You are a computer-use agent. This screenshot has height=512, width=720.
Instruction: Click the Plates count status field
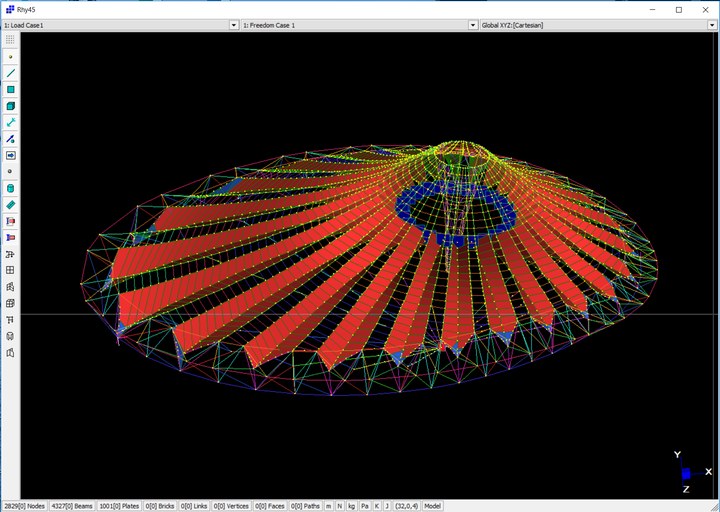coord(120,506)
